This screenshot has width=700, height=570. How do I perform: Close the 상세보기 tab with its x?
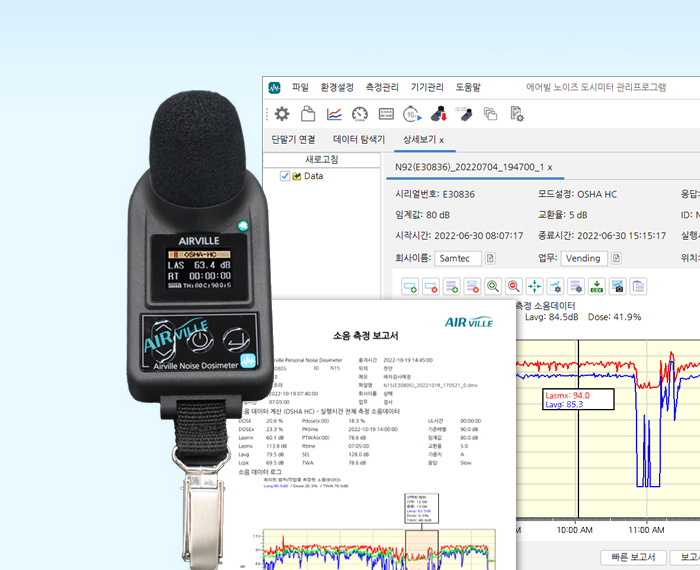pos(442,141)
